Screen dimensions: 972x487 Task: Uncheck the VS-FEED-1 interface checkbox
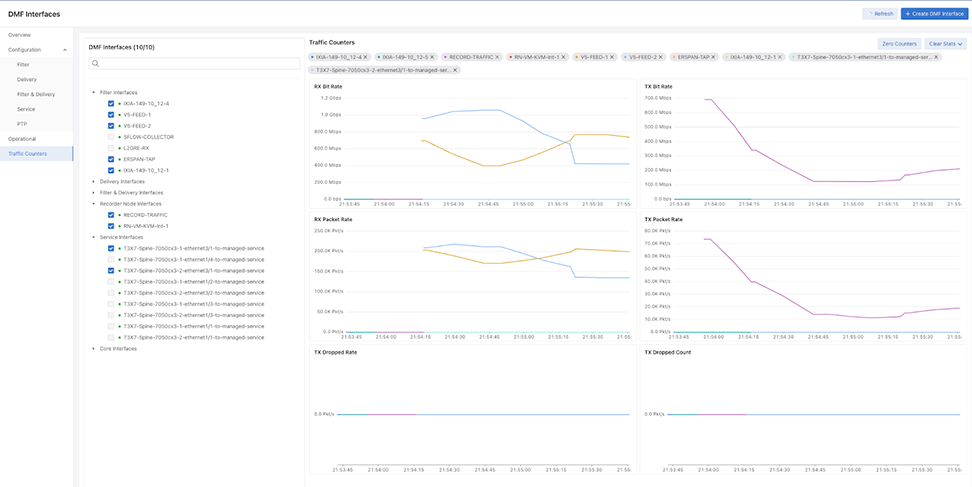tap(110, 115)
